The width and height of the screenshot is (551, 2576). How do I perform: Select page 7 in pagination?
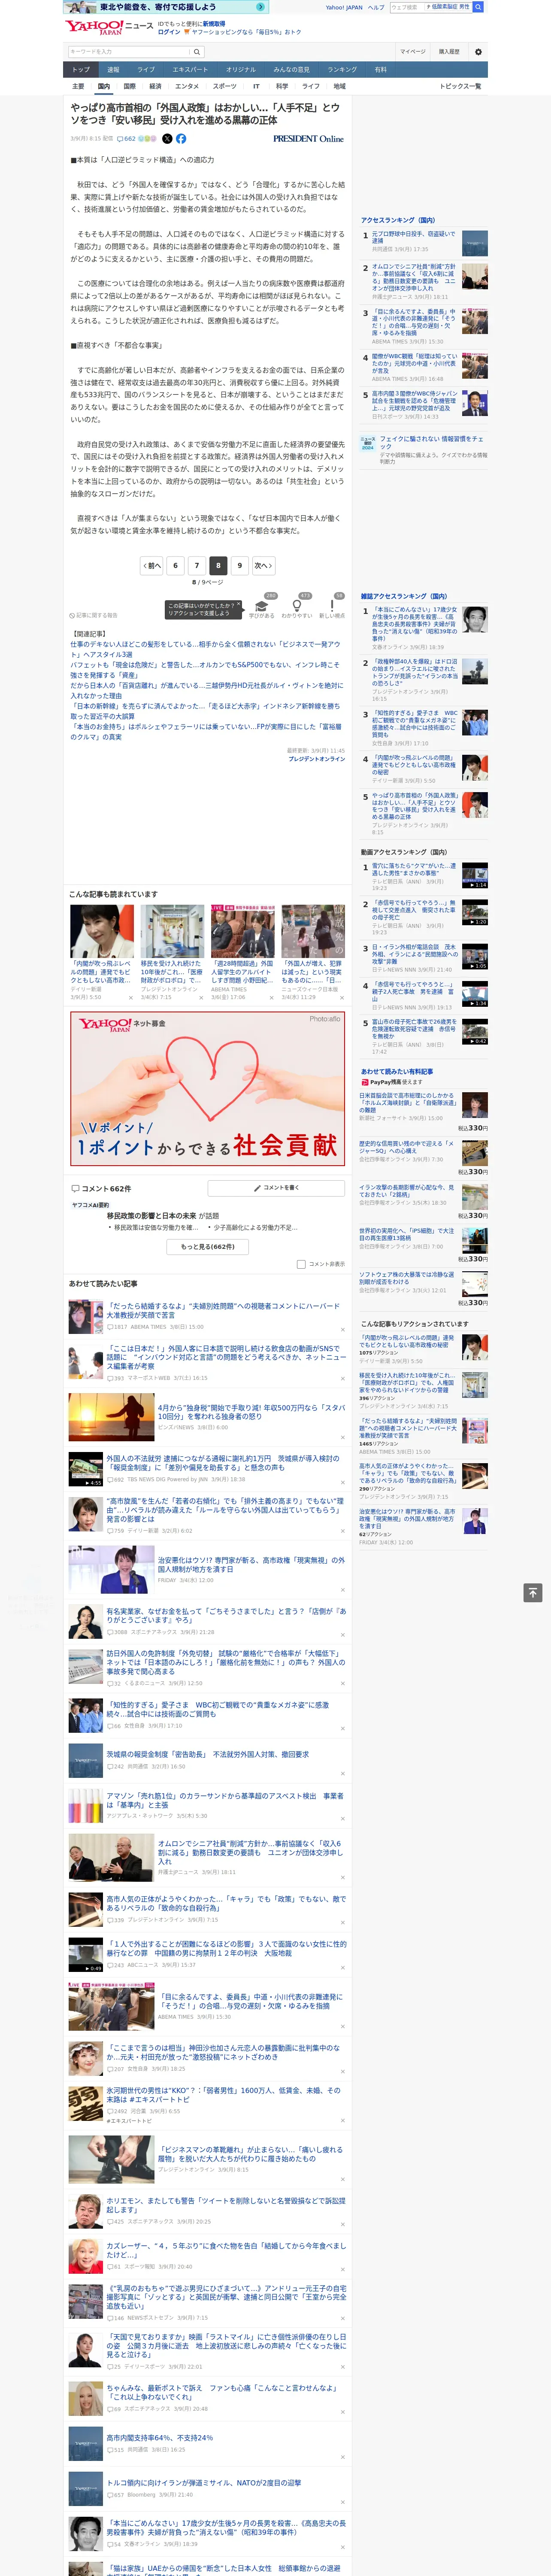(197, 565)
